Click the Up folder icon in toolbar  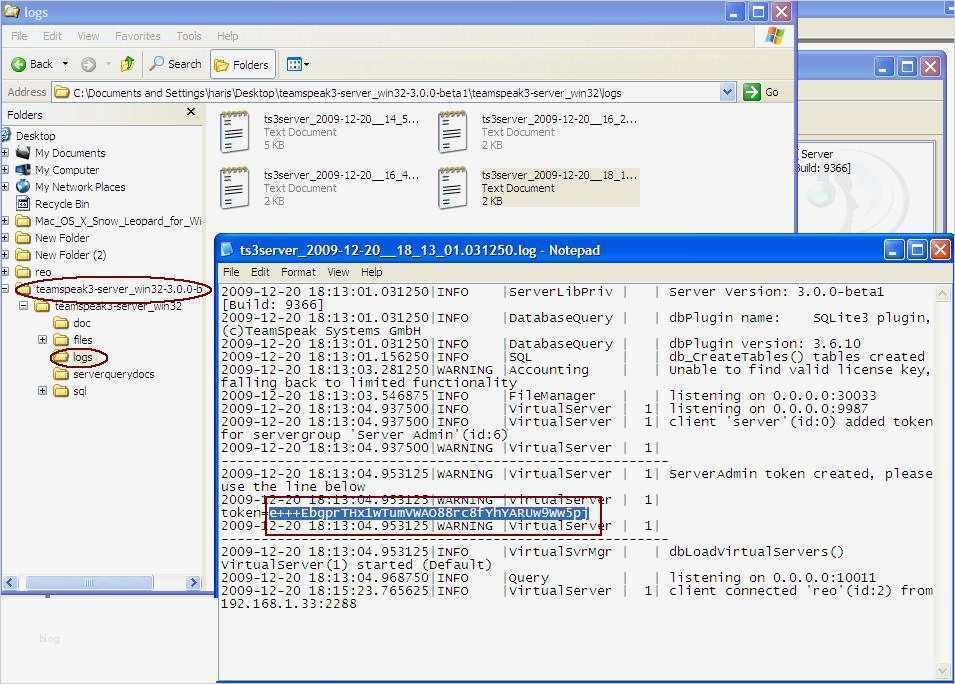(128, 64)
